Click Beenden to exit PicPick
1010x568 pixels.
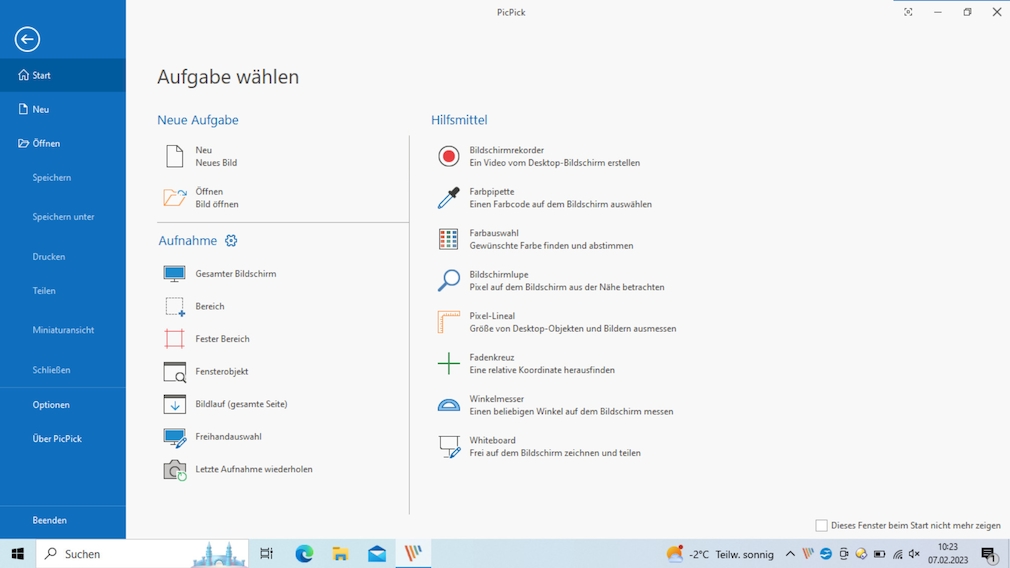(49, 521)
